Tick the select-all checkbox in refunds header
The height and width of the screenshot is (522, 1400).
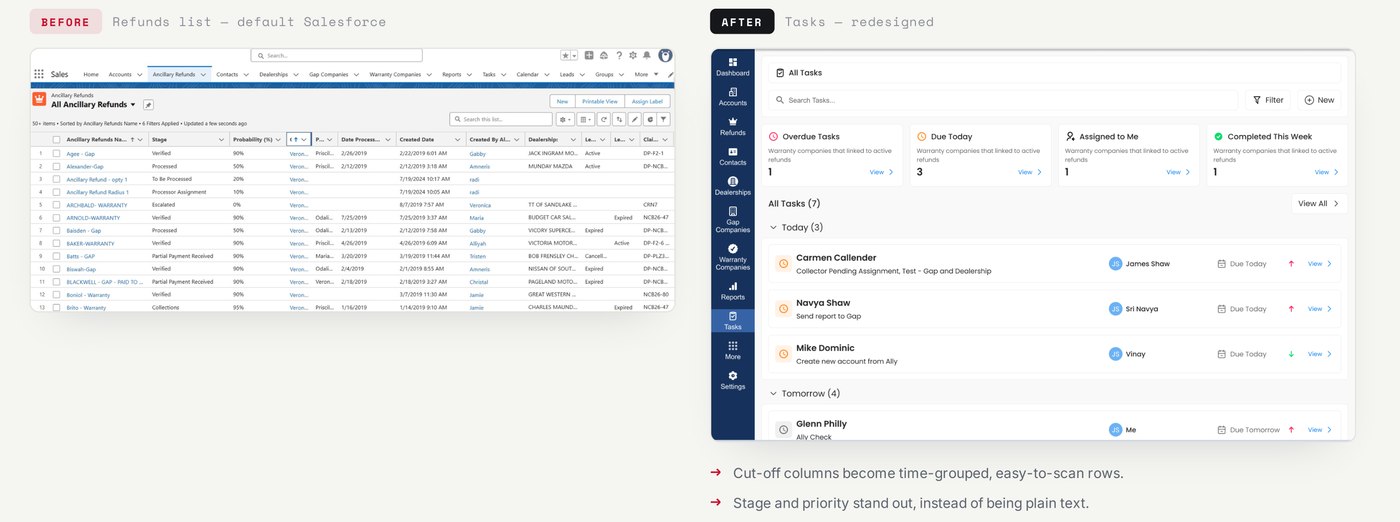(x=56, y=140)
